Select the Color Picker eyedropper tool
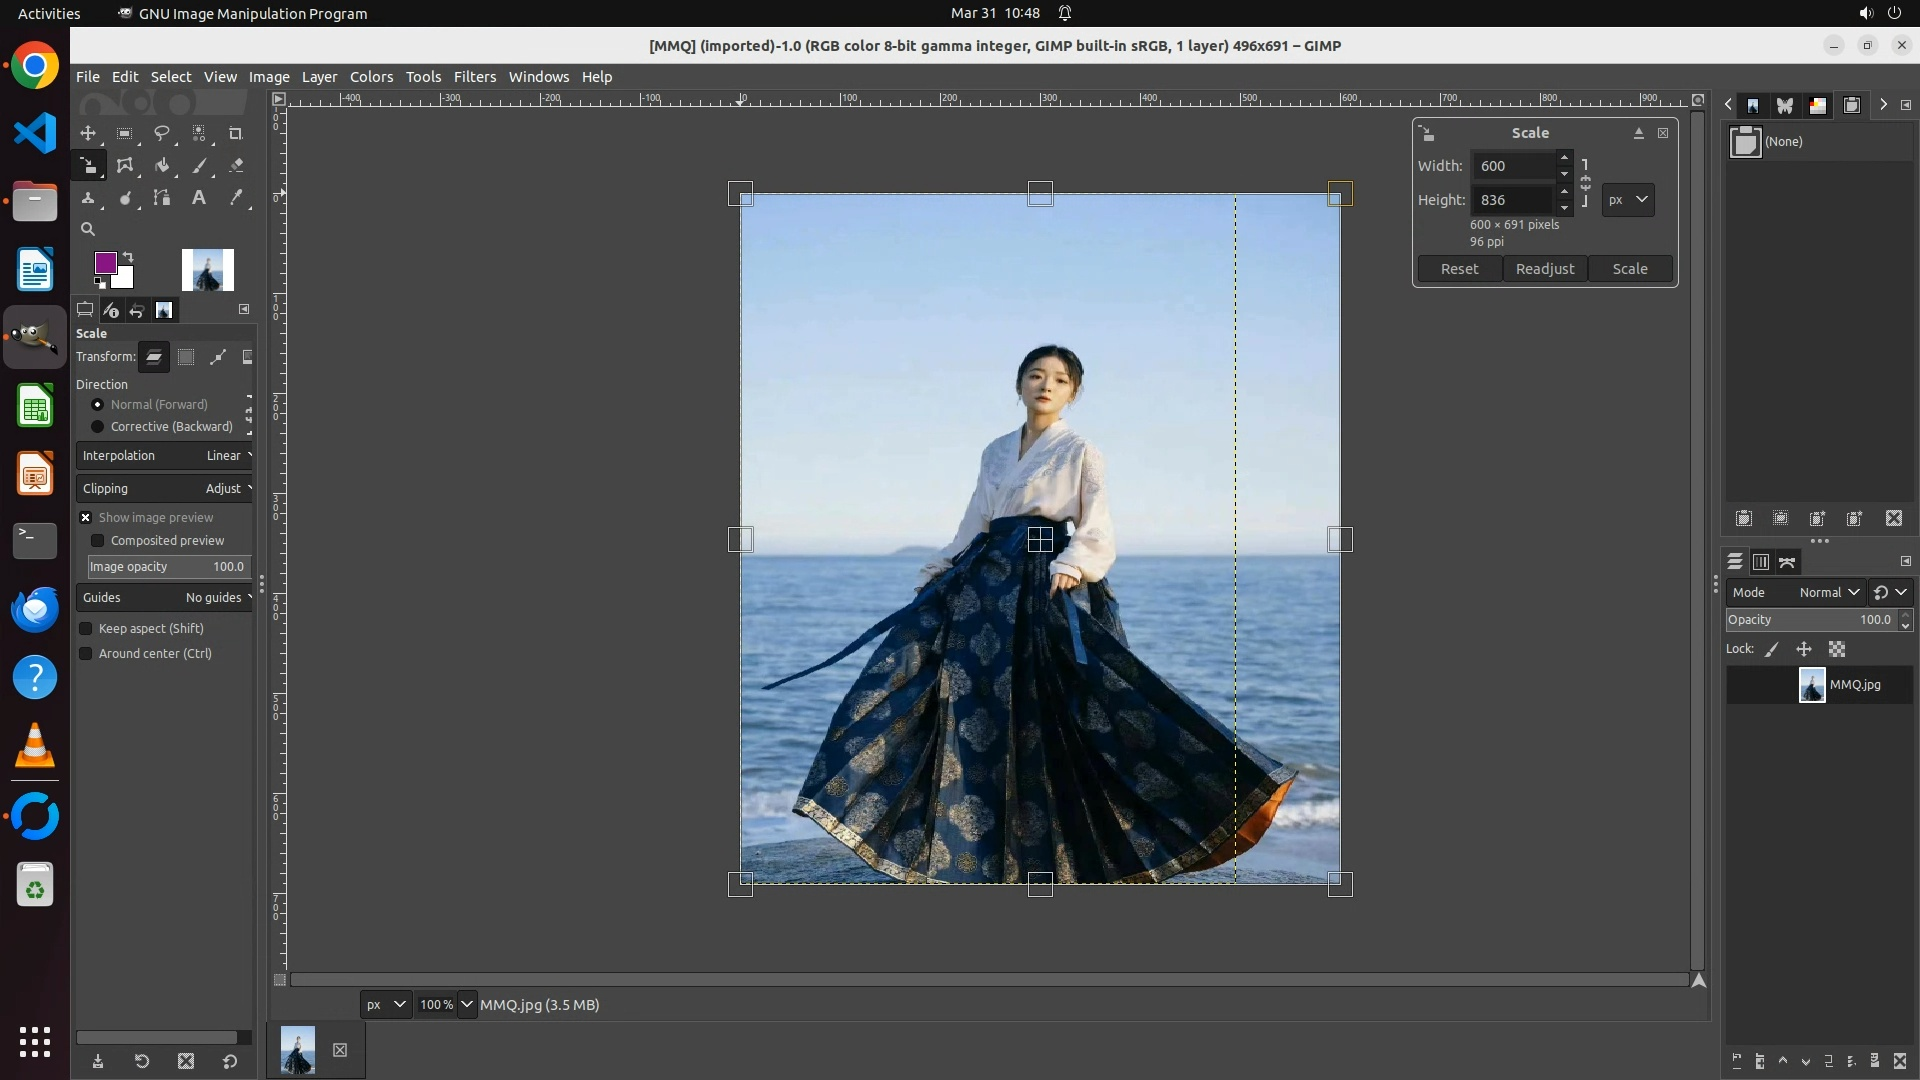 [236, 198]
